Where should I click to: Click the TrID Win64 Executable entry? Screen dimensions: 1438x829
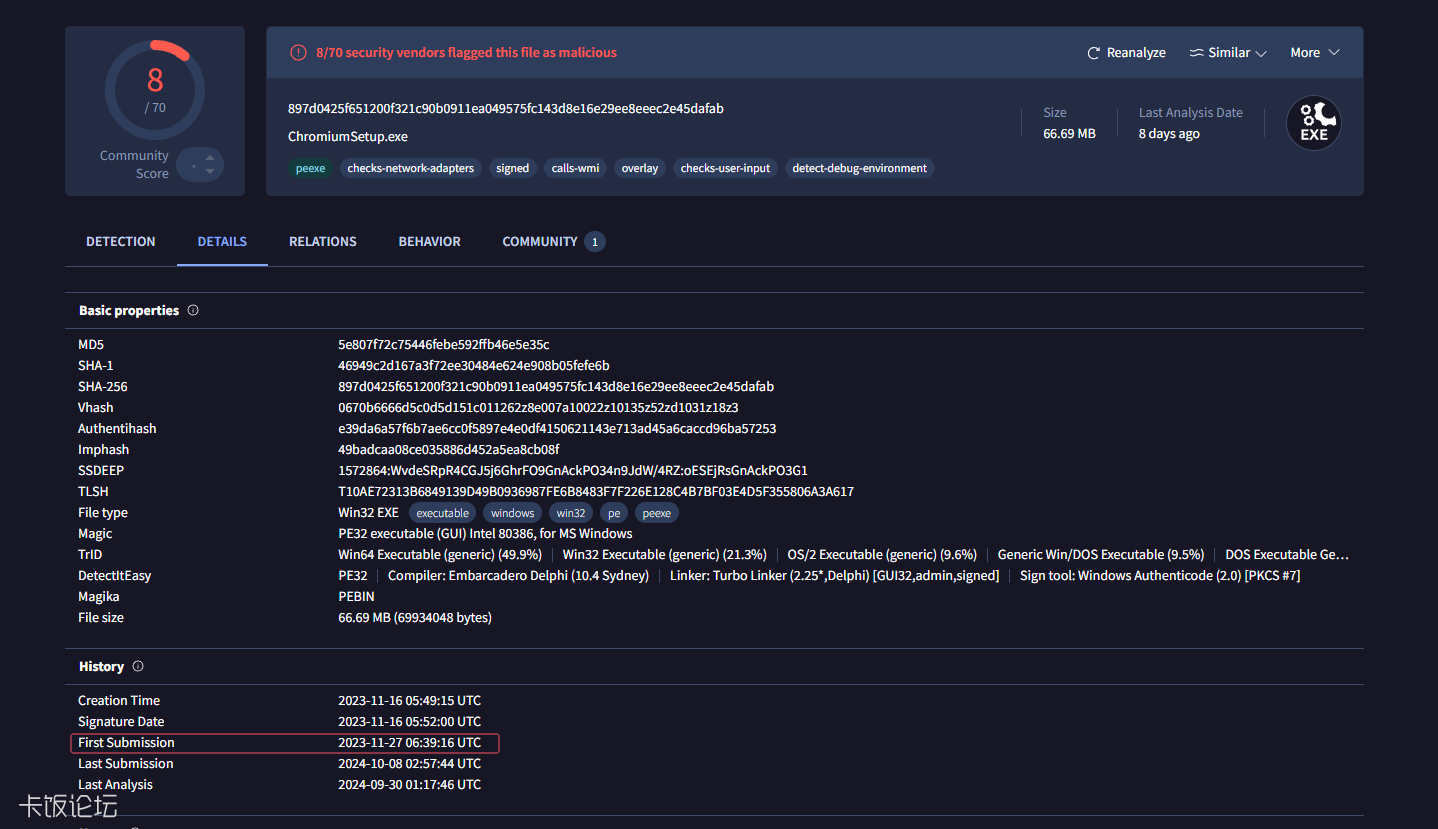tap(440, 555)
